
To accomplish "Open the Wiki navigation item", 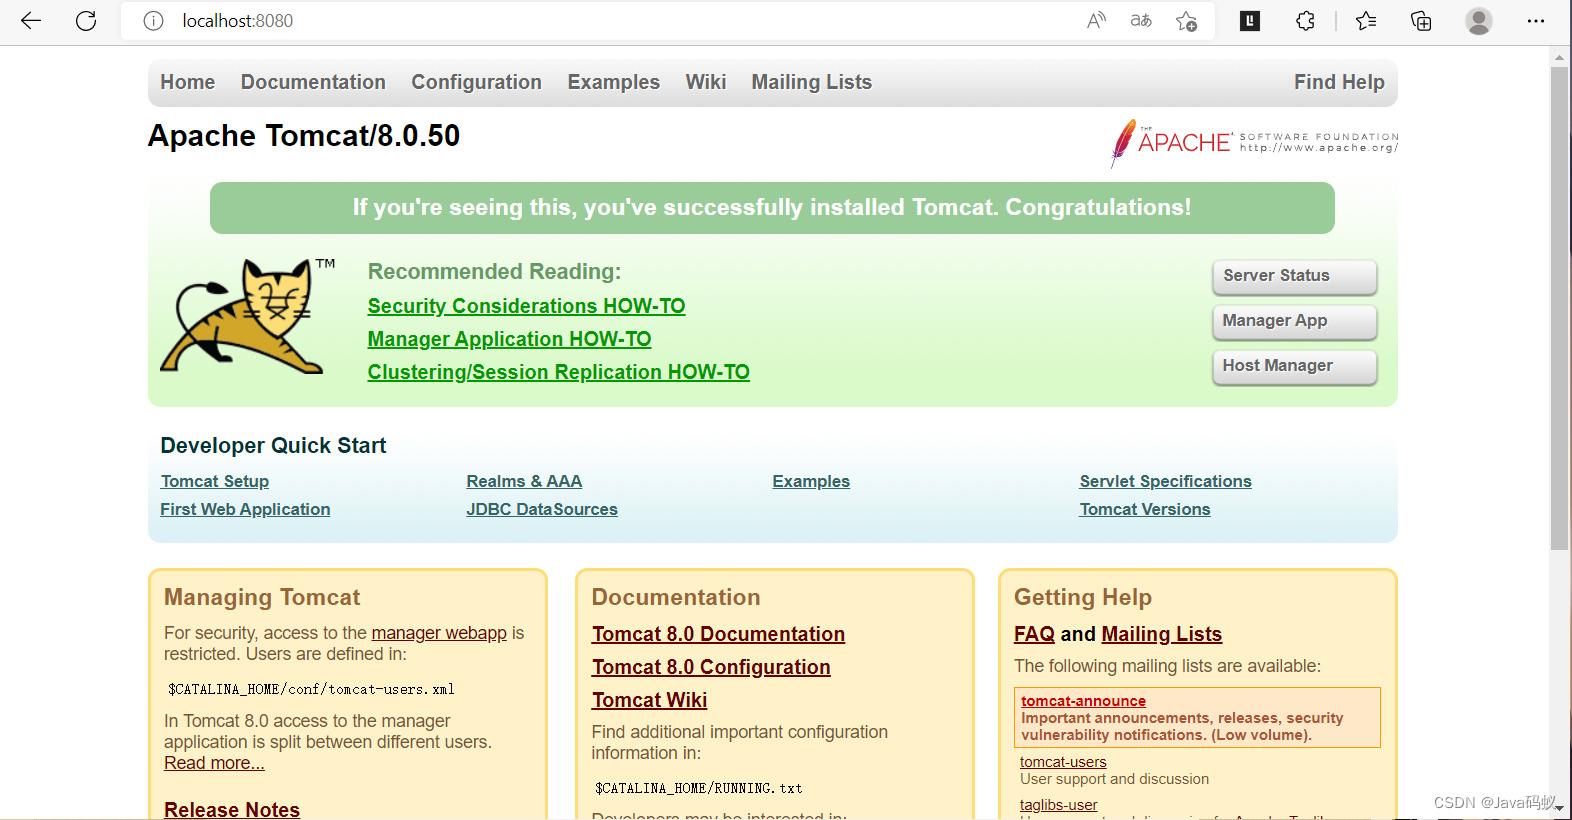I will [x=706, y=82].
